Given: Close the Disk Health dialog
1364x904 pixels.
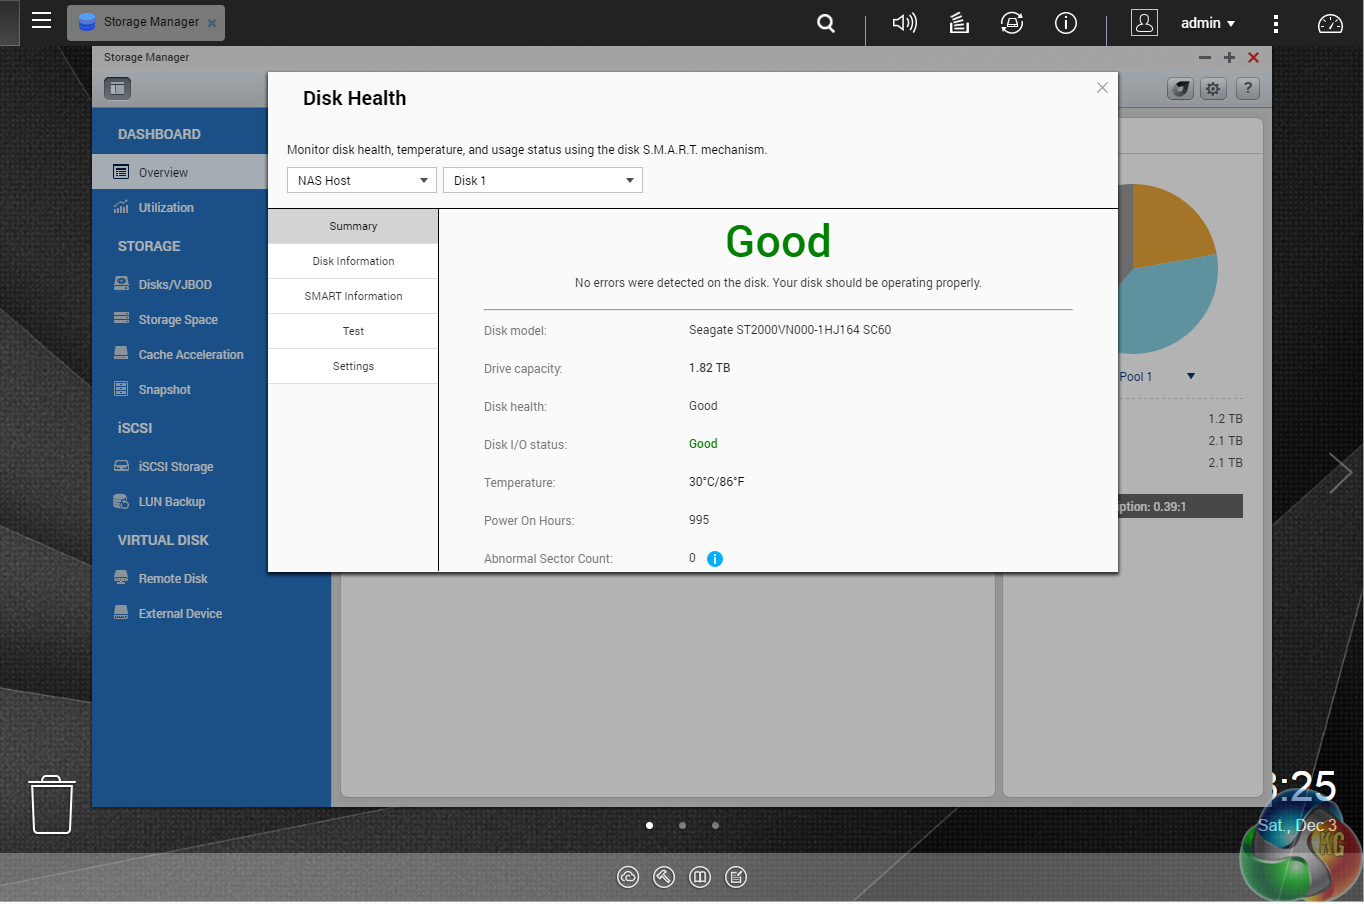Looking at the screenshot, I should pos(1102,88).
